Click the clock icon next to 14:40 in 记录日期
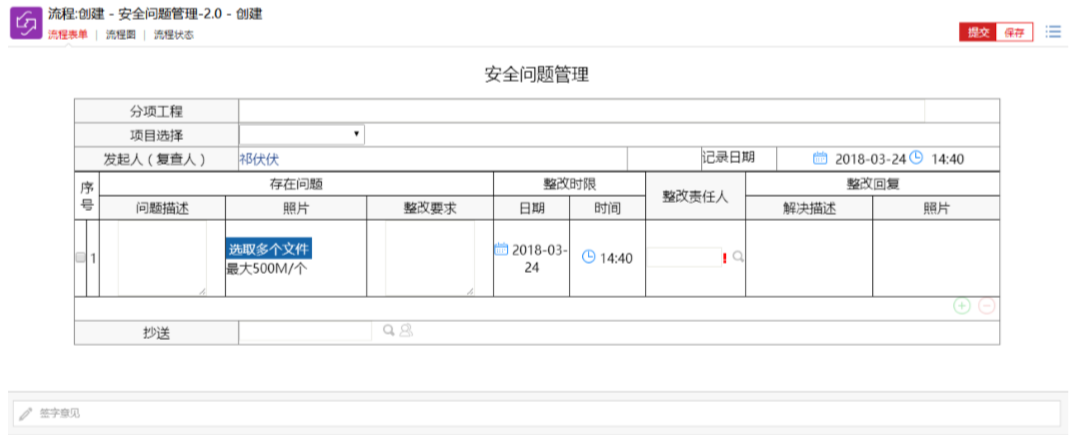 [x=916, y=158]
